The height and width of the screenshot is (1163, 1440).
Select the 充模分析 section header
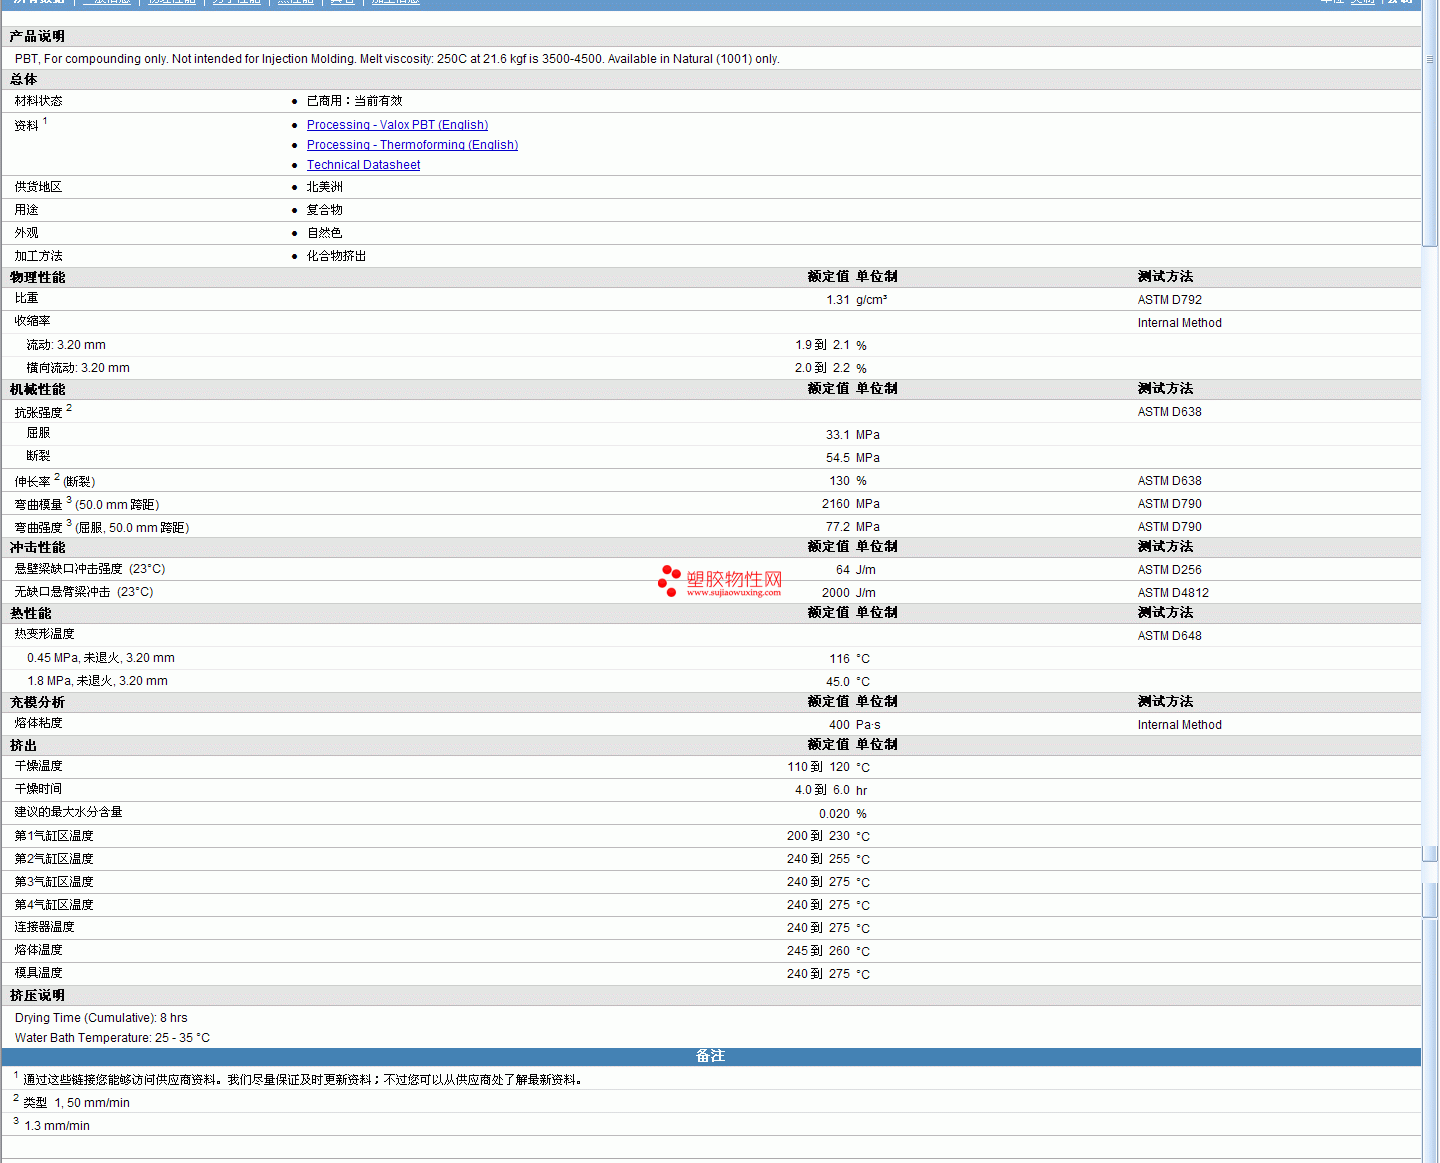point(38,702)
